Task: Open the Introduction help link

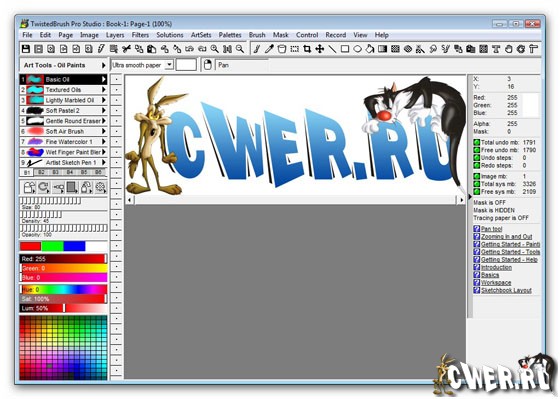Action: [x=496, y=267]
